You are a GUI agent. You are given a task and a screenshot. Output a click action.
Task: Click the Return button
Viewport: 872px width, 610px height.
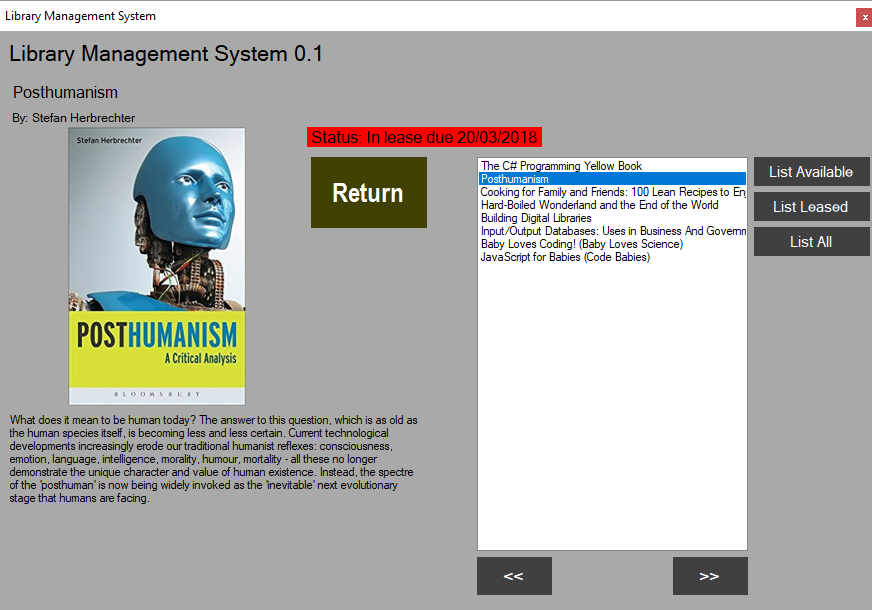click(x=369, y=192)
